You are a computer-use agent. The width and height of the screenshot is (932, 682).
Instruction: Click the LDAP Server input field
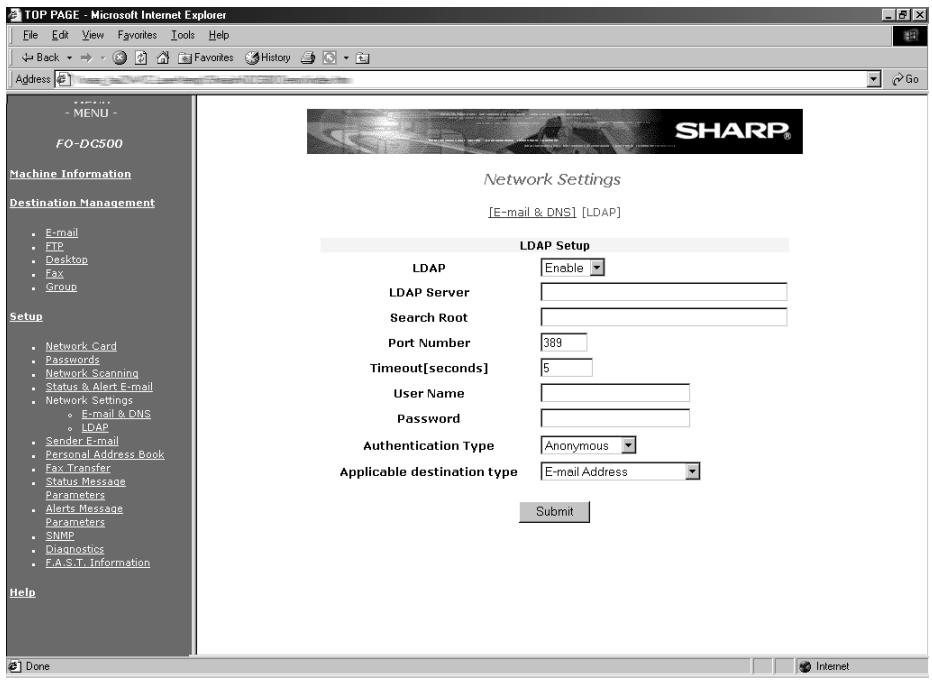664,292
